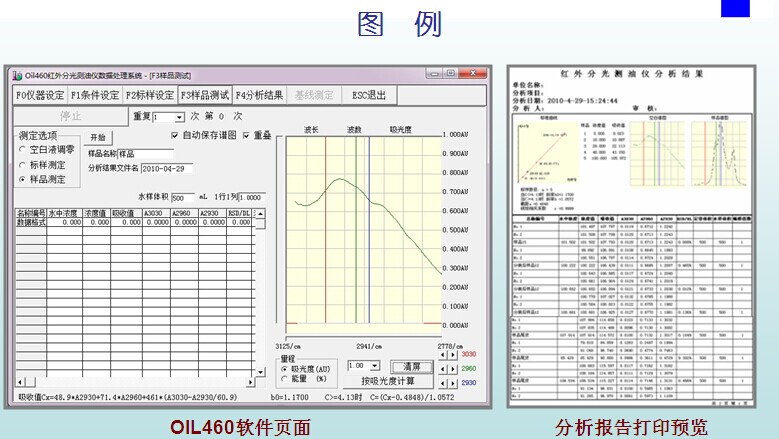
Task: Click the 1行1列 field showing 1.0000
Action: (251, 198)
